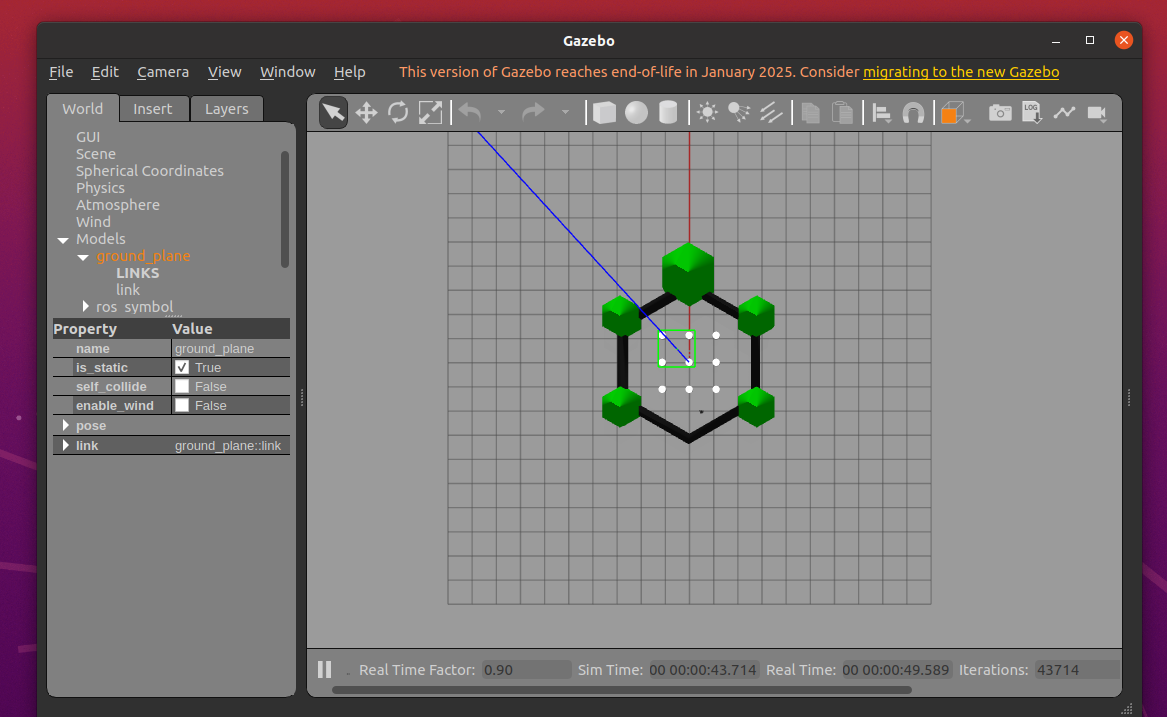Click the Real Time value field
This screenshot has width=1167, height=717.
coord(897,669)
